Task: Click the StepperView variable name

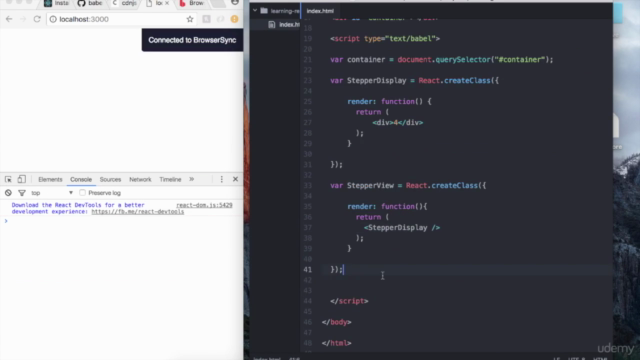Action: coord(370,186)
